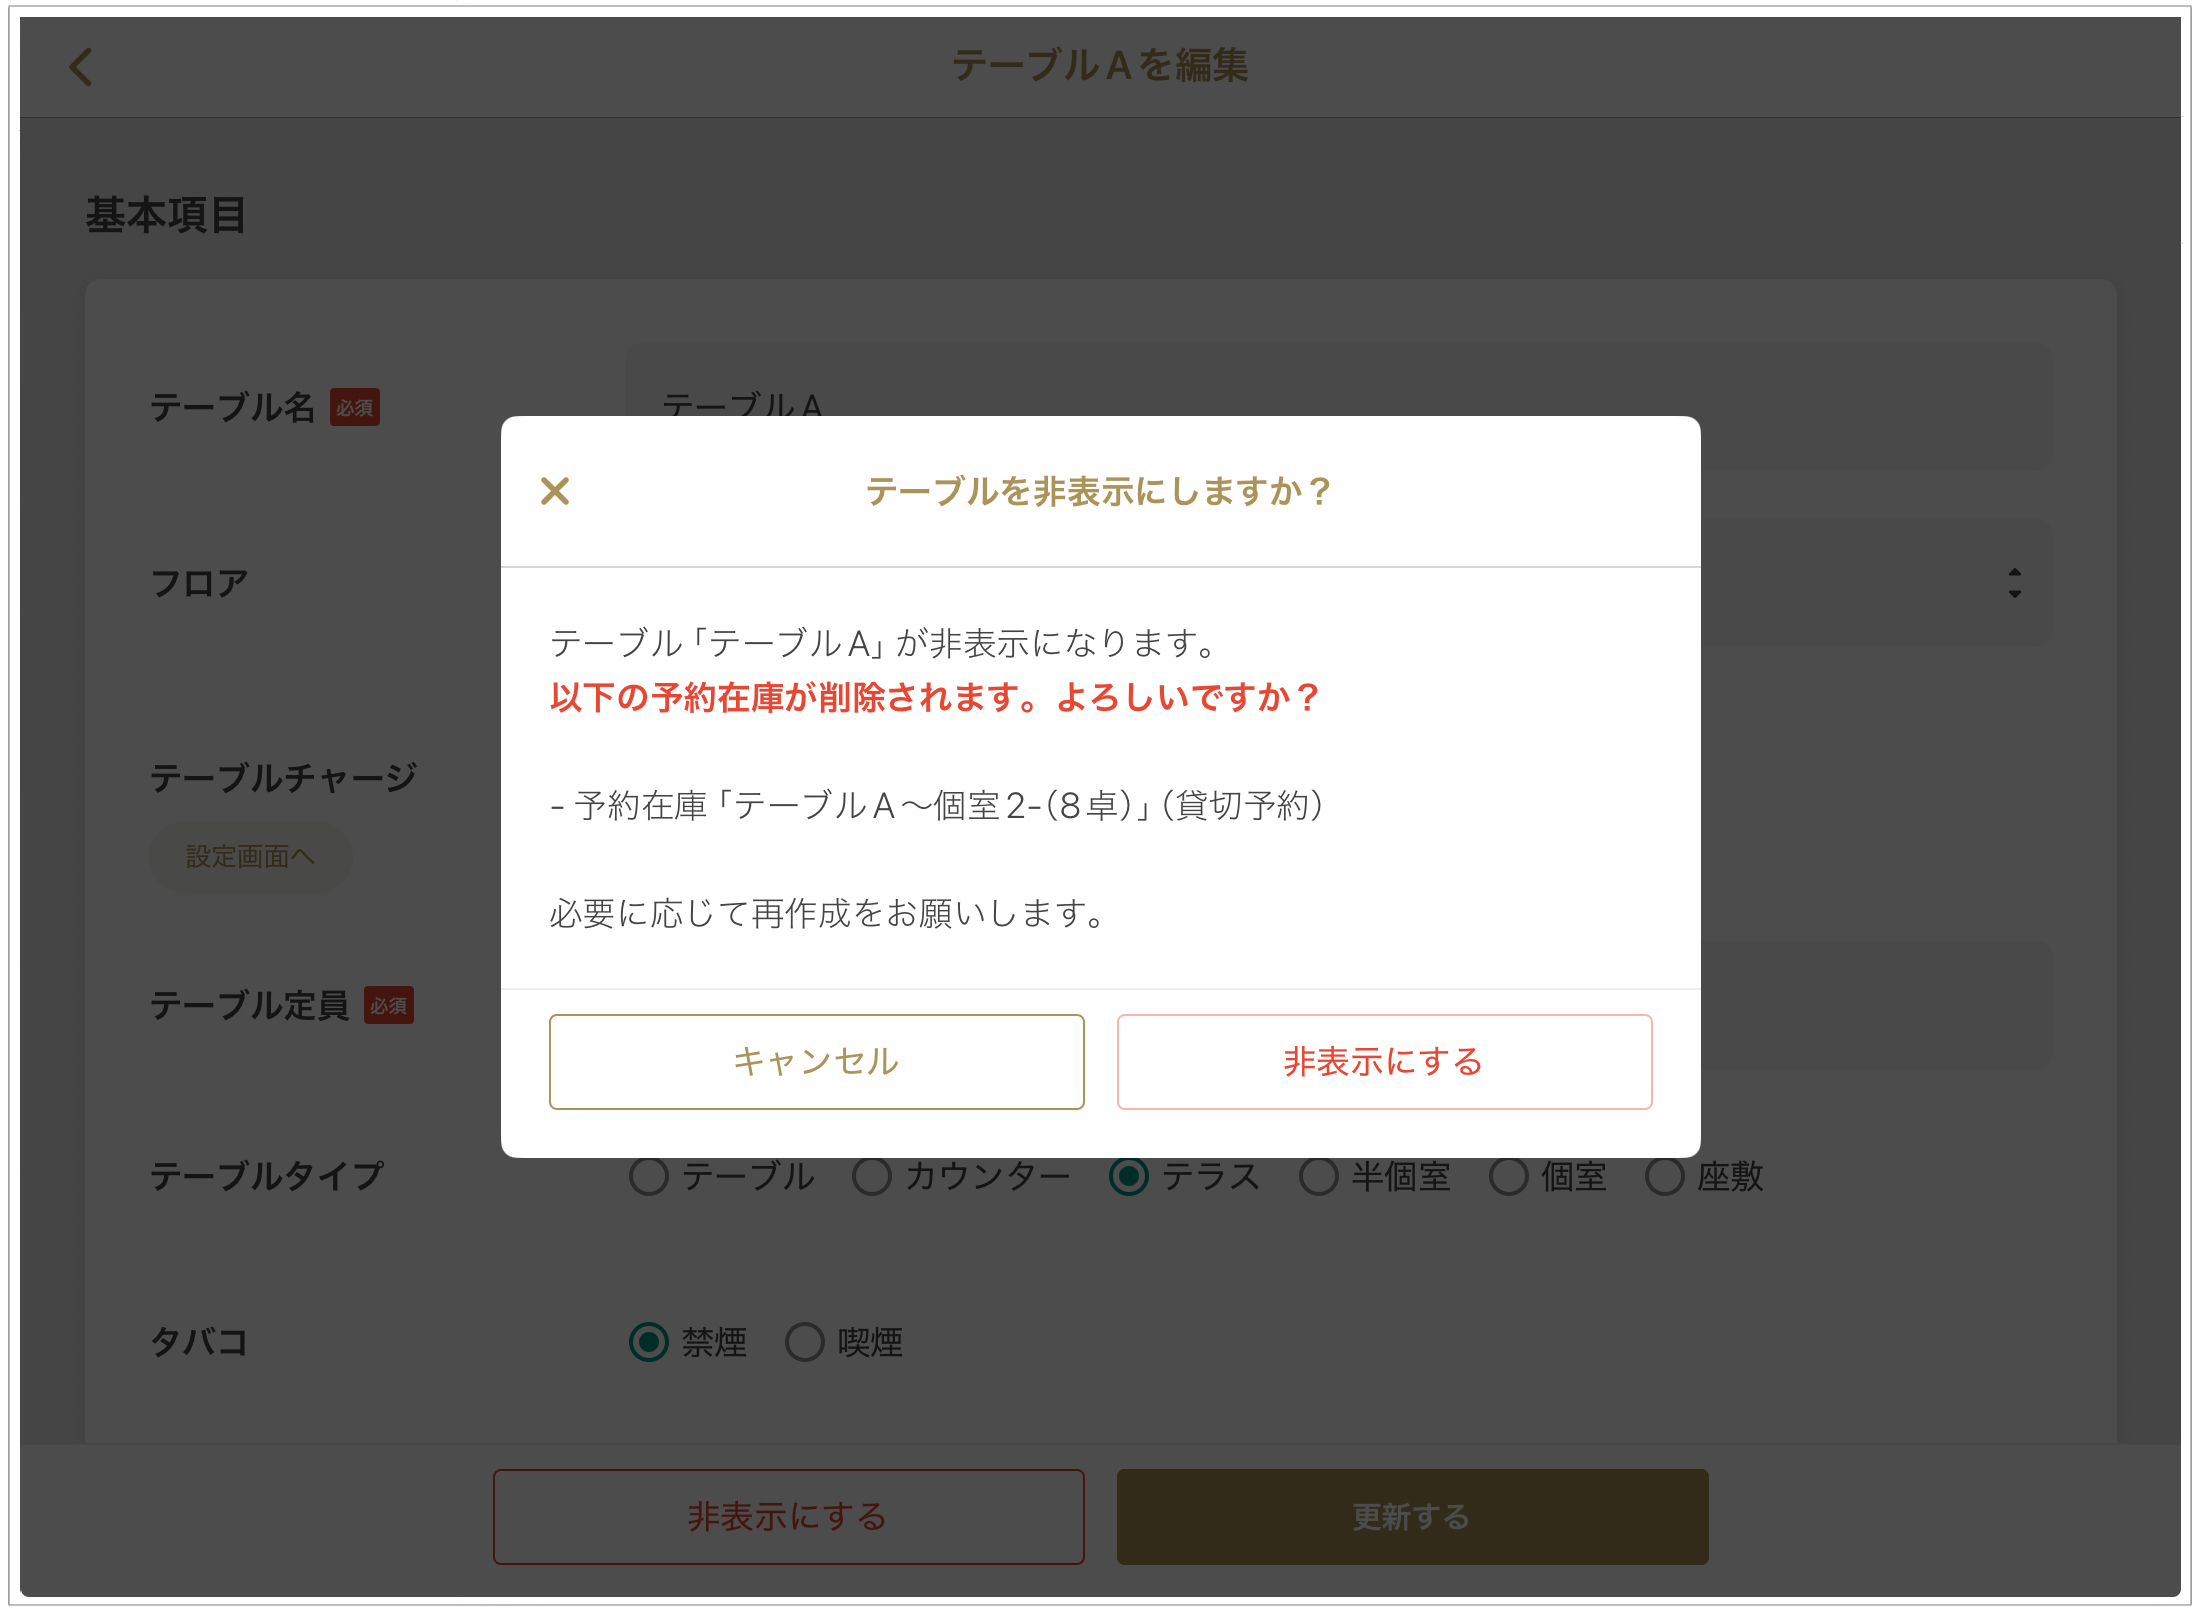Select テラス radio option
Image resolution: width=2198 pixels, height=1612 pixels.
pos(1129,1177)
